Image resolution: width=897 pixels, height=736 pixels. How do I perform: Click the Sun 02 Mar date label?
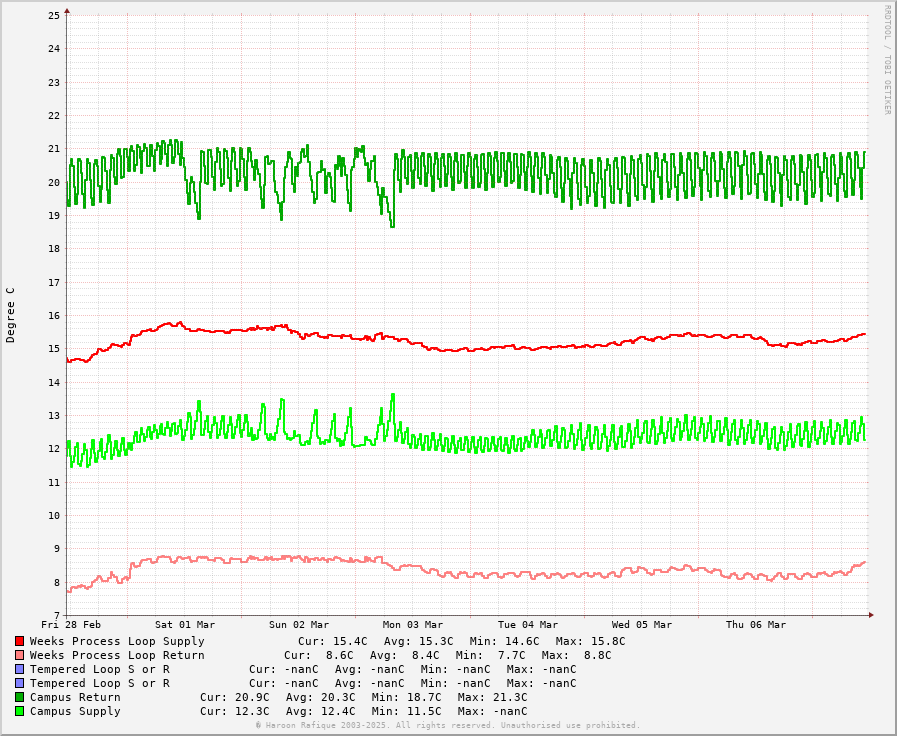(x=299, y=625)
